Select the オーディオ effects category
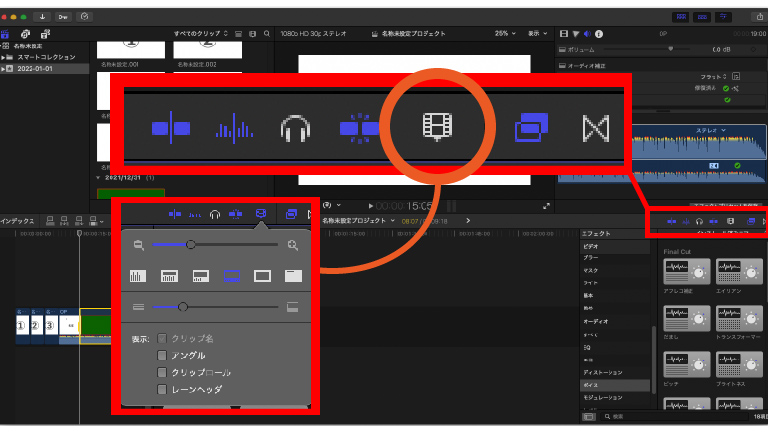 click(615, 321)
